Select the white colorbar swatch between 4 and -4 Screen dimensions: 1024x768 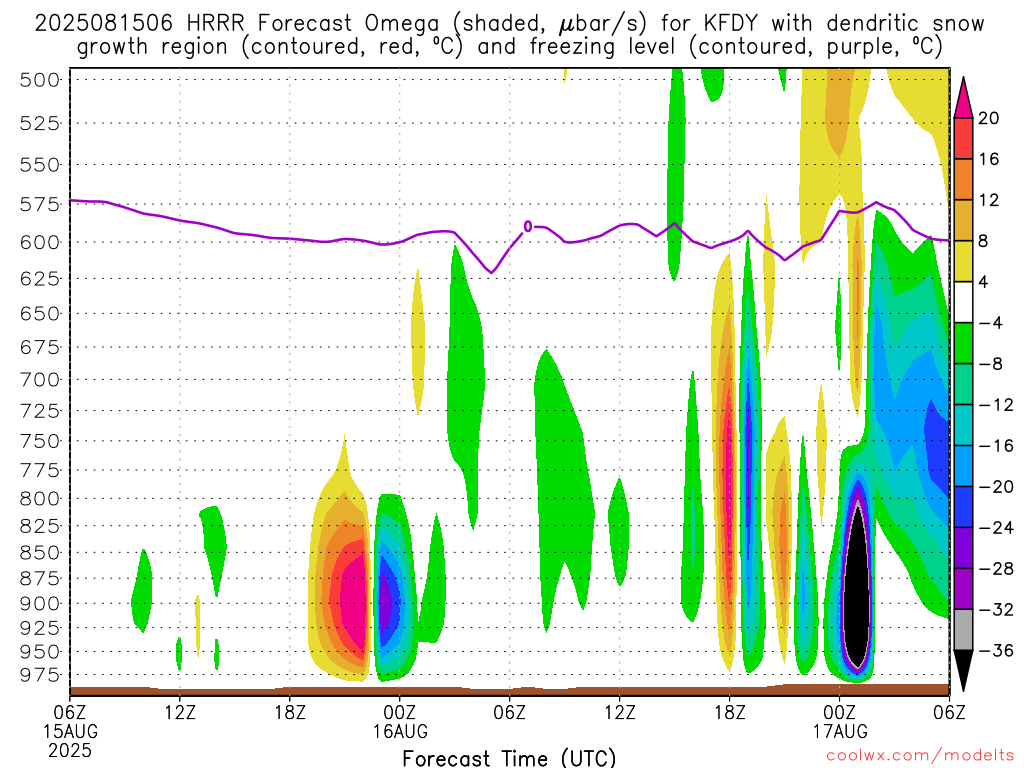(963, 303)
